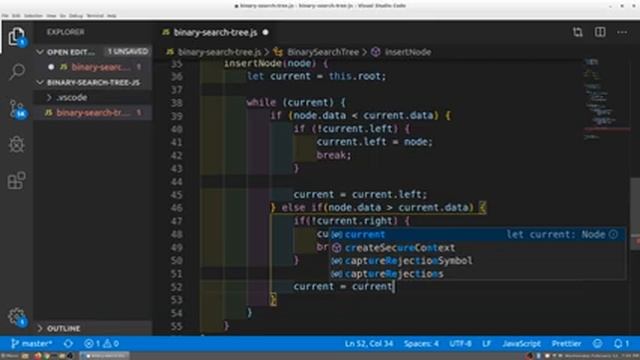640x360 pixels.
Task: Open the Debug menu
Action: pos(76,16)
